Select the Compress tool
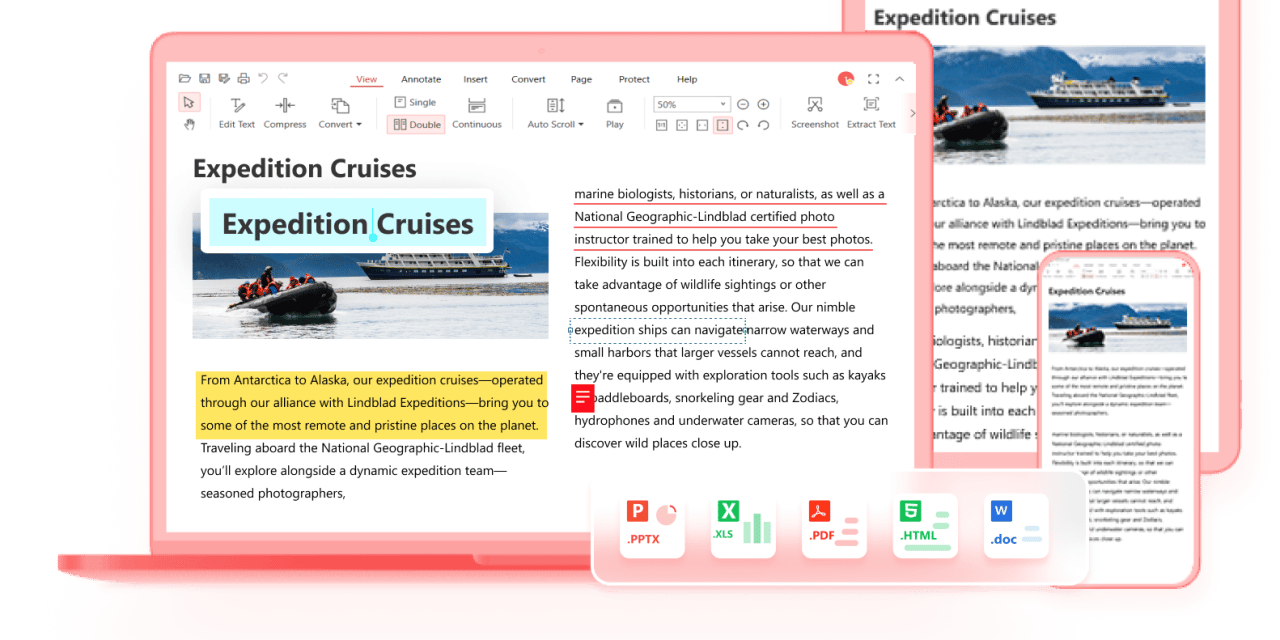 click(285, 112)
